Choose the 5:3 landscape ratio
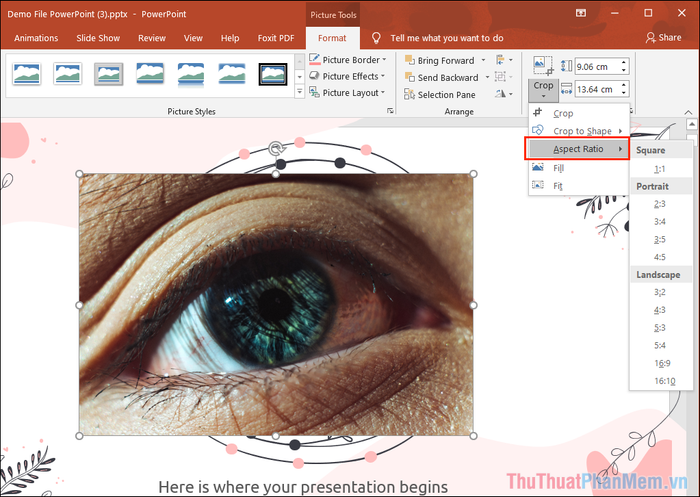This screenshot has height=497, width=700. tap(660, 327)
